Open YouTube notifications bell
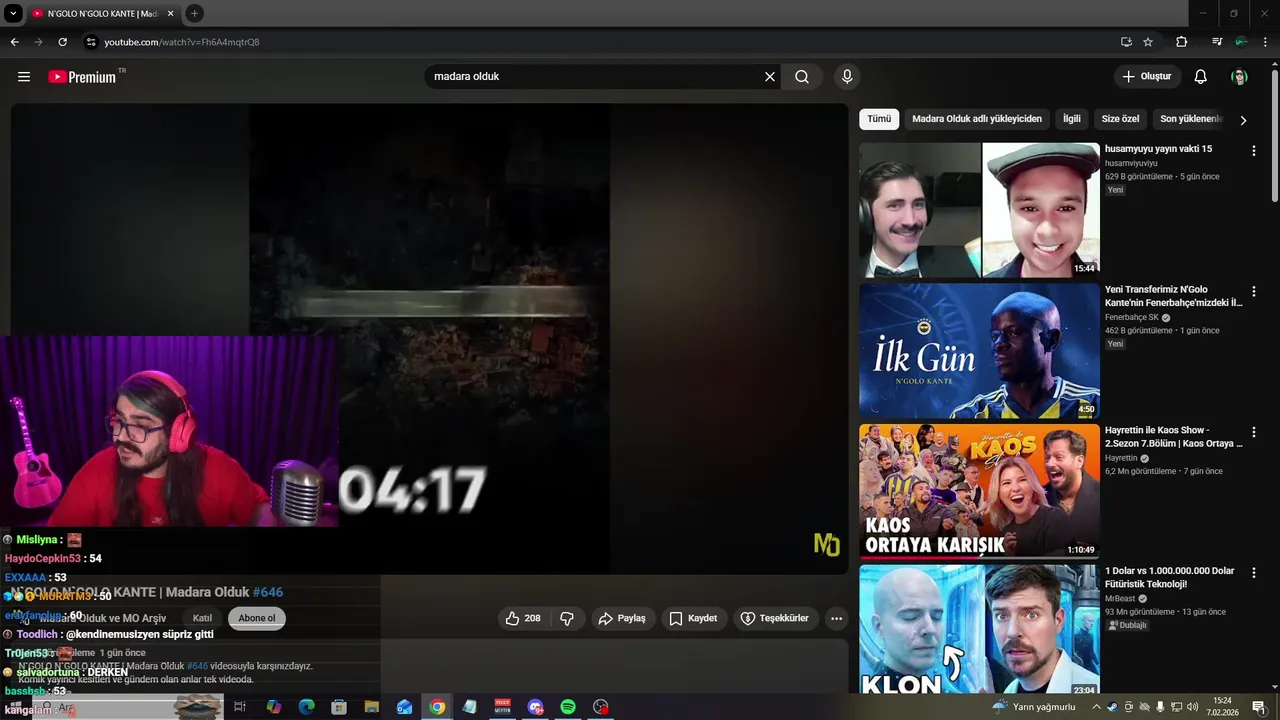The image size is (1280, 720). [x=1201, y=77]
